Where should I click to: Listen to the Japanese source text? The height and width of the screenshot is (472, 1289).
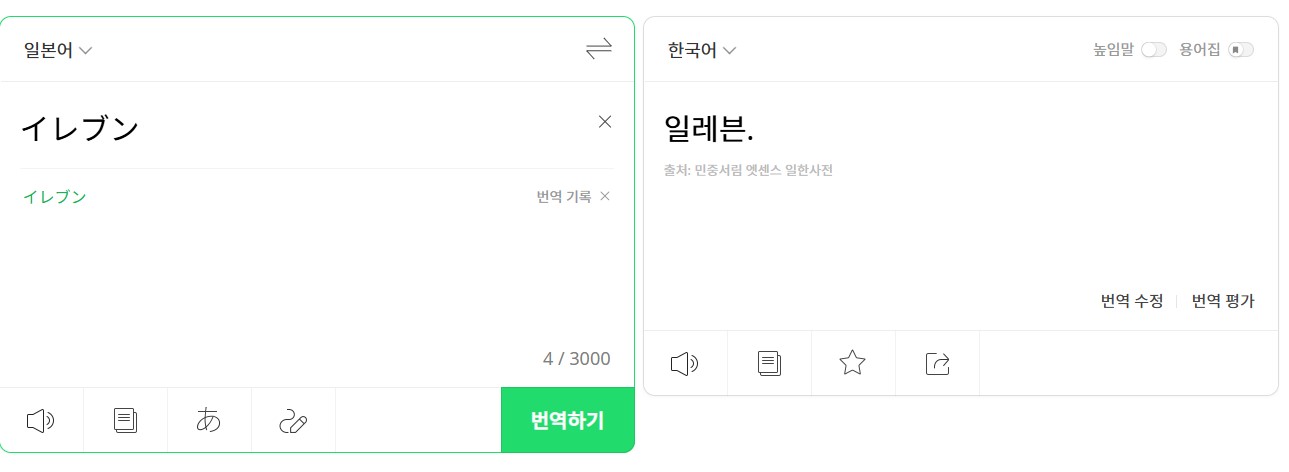[41, 421]
